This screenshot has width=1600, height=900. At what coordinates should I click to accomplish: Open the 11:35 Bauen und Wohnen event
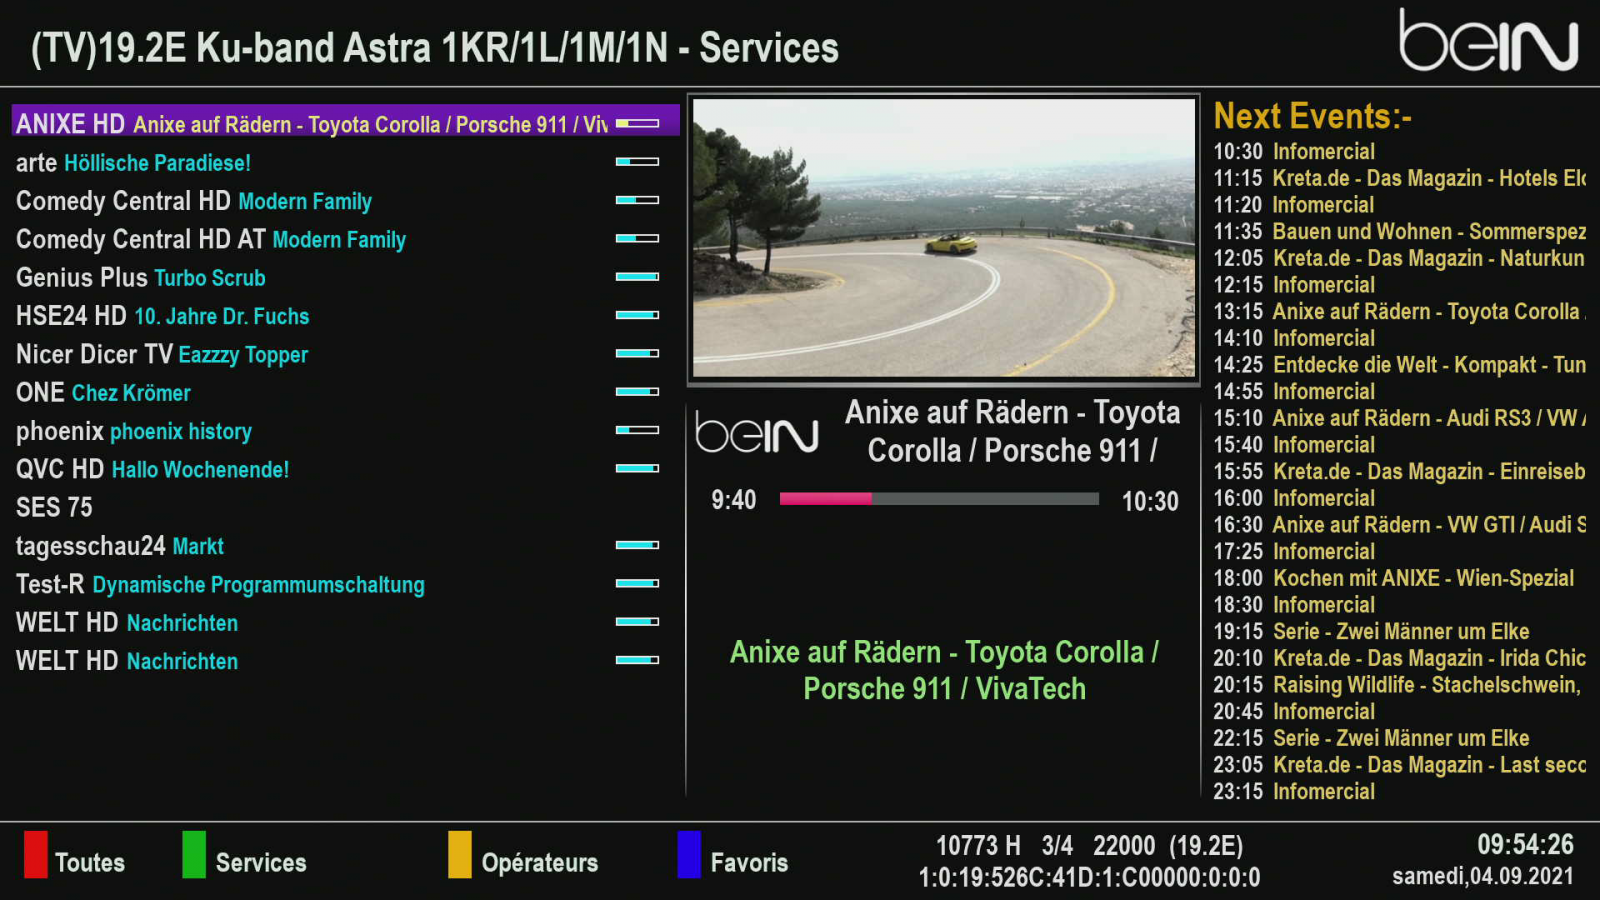1400,231
